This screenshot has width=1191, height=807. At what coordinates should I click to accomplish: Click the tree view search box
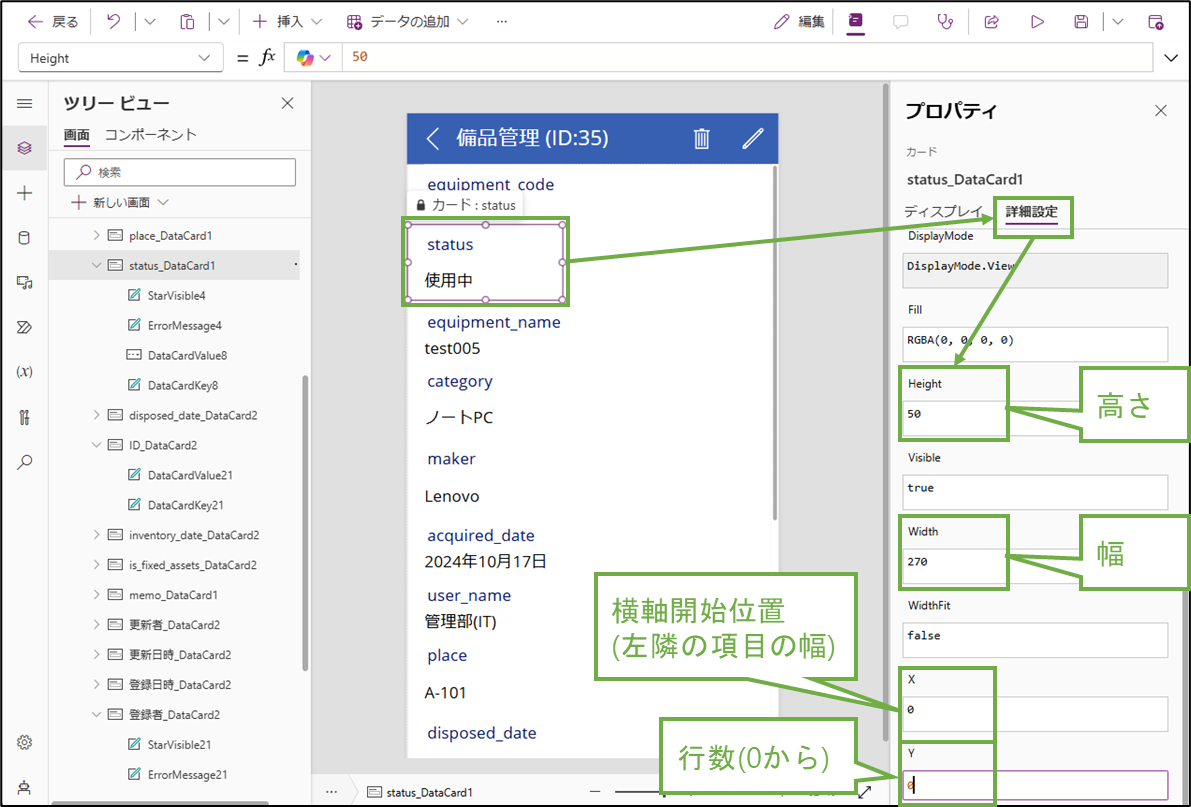[x=180, y=172]
